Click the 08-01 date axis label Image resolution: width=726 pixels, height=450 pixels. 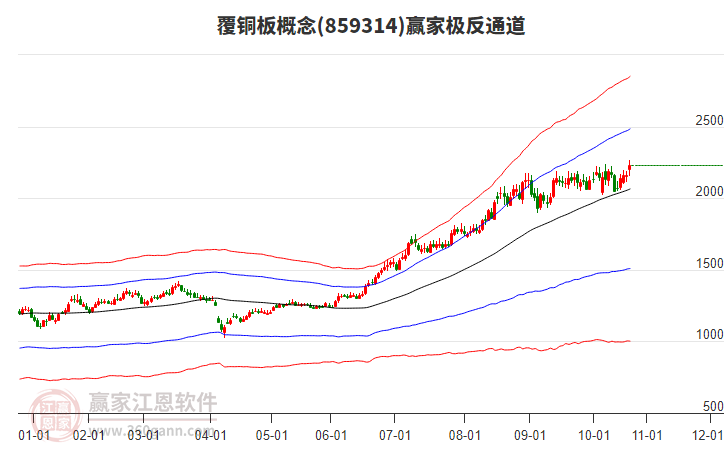464,436
